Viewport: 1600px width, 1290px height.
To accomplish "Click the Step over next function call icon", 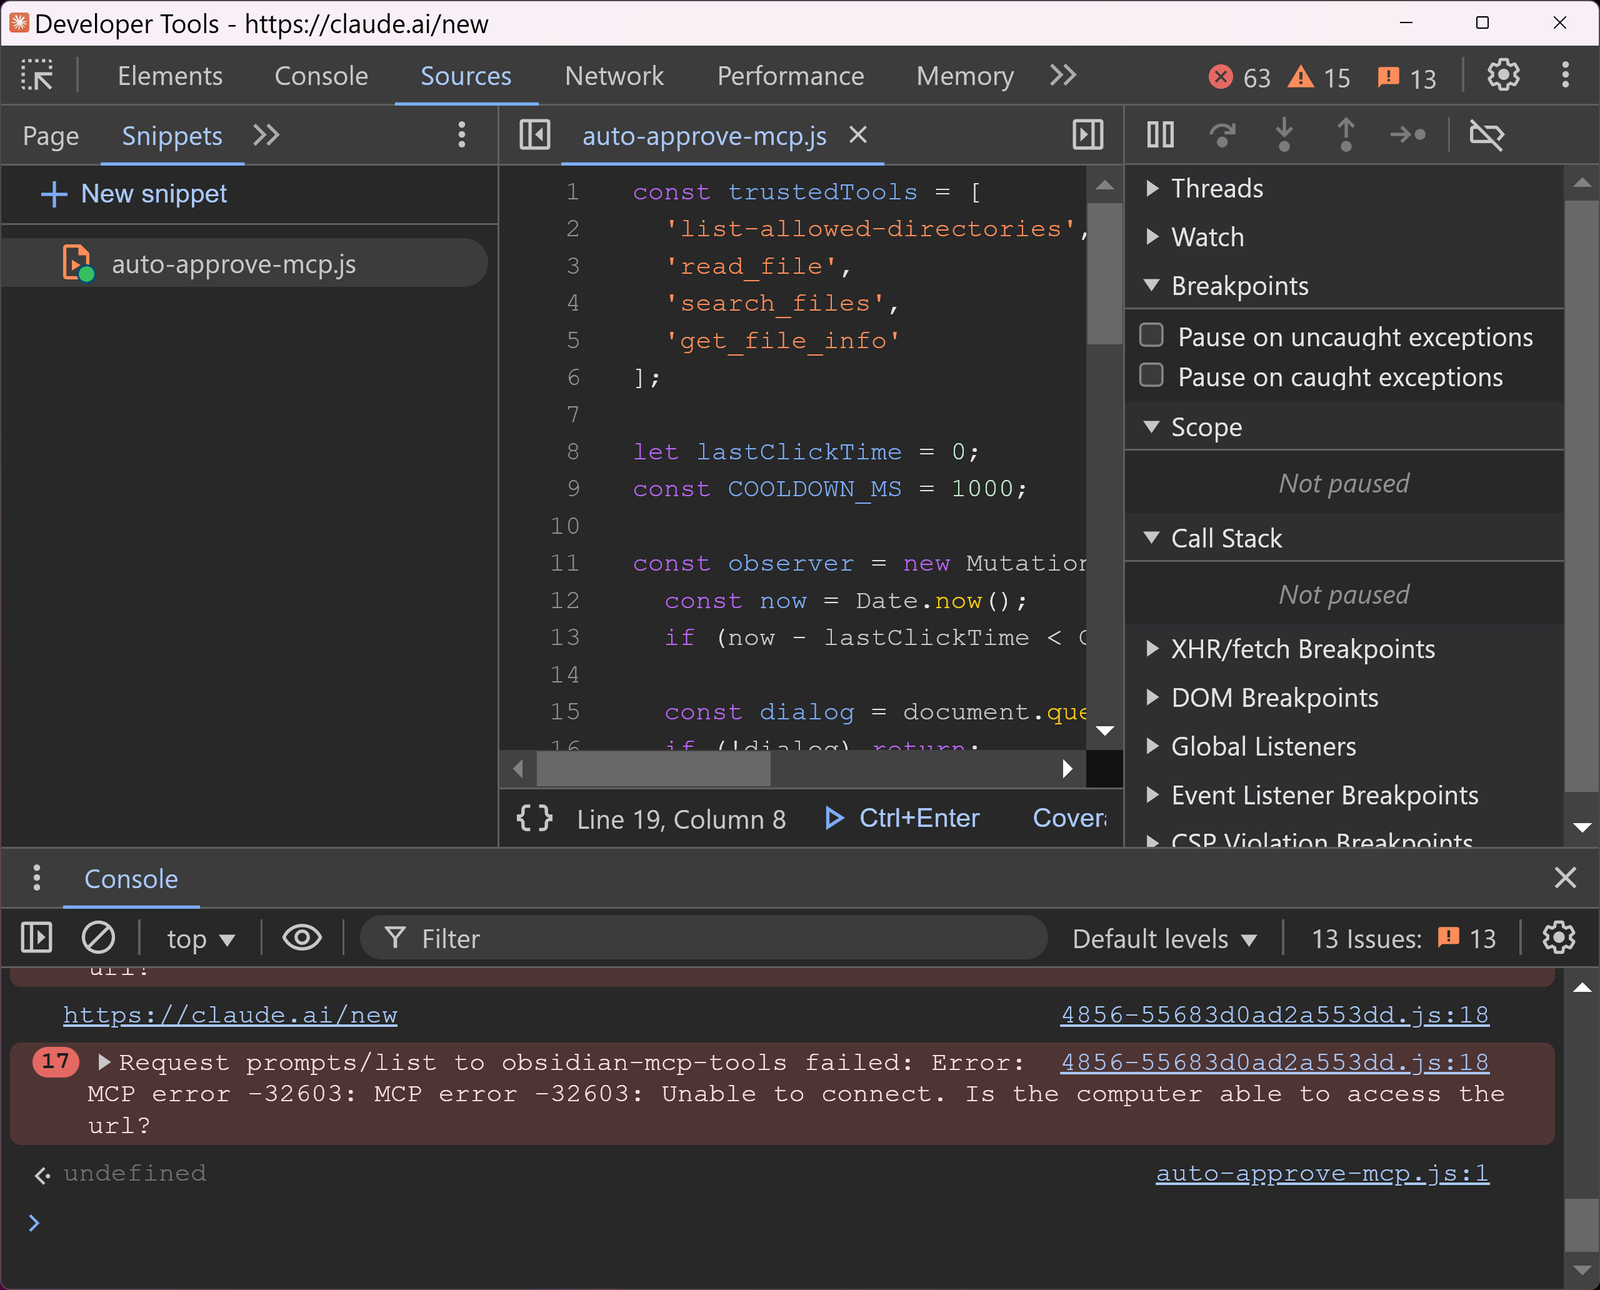I will pos(1222,135).
